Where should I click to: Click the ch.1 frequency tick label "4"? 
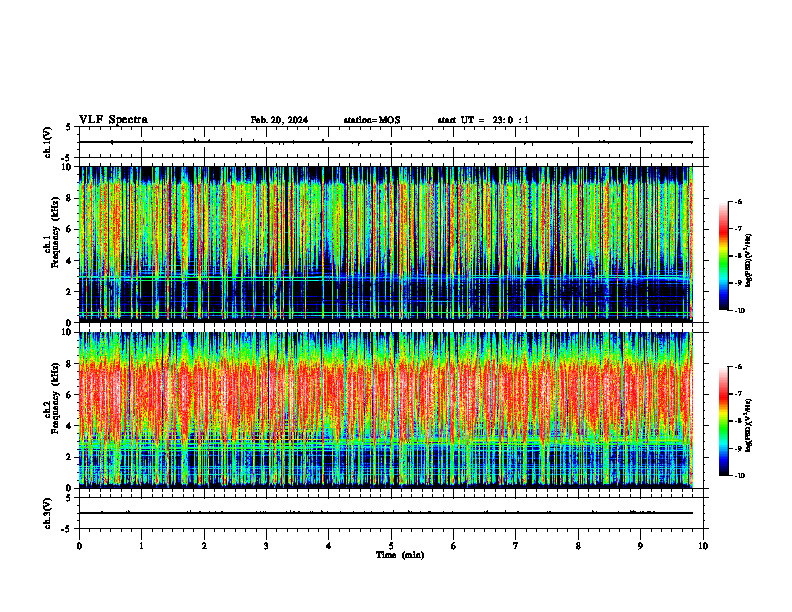[70, 261]
